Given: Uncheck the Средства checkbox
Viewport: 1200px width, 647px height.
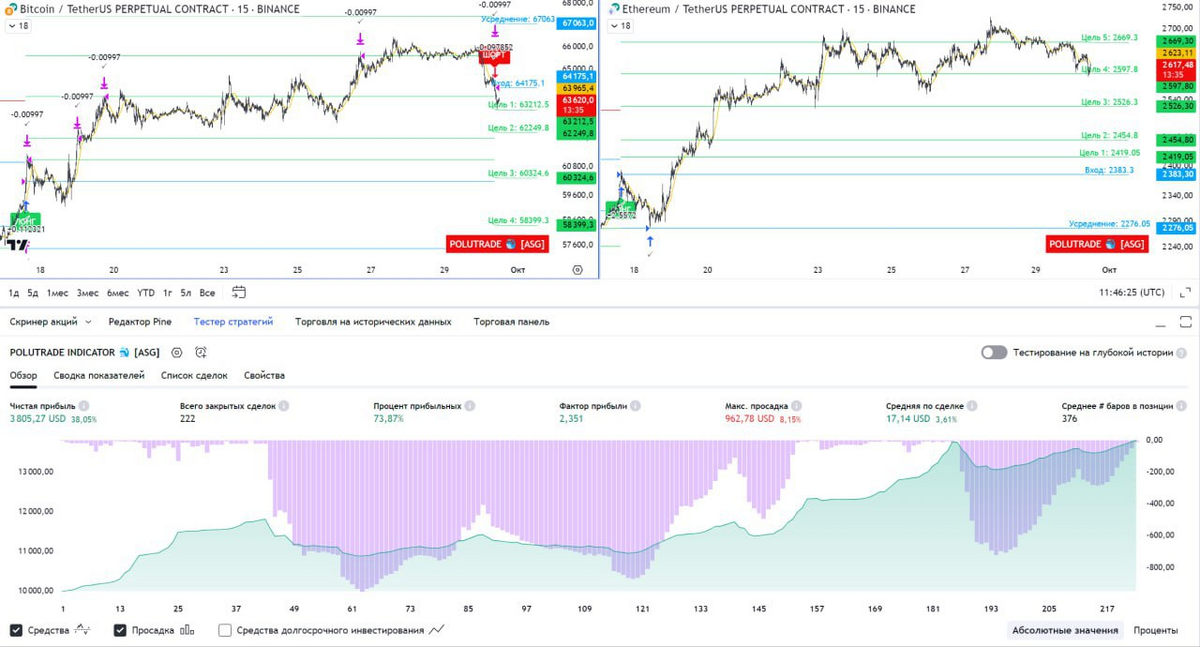Looking at the screenshot, I should click(x=16, y=631).
